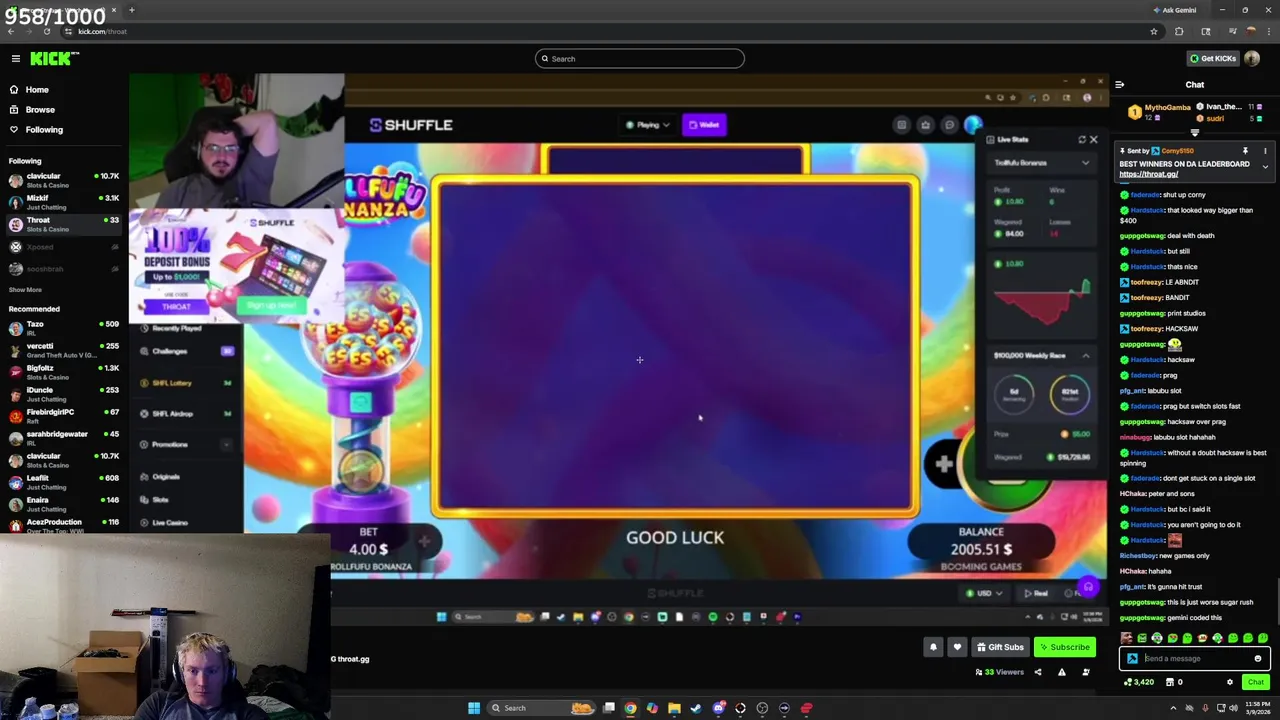The height and width of the screenshot is (720, 1280).
Task: Go to Home in sidebar
Action: 37,90
